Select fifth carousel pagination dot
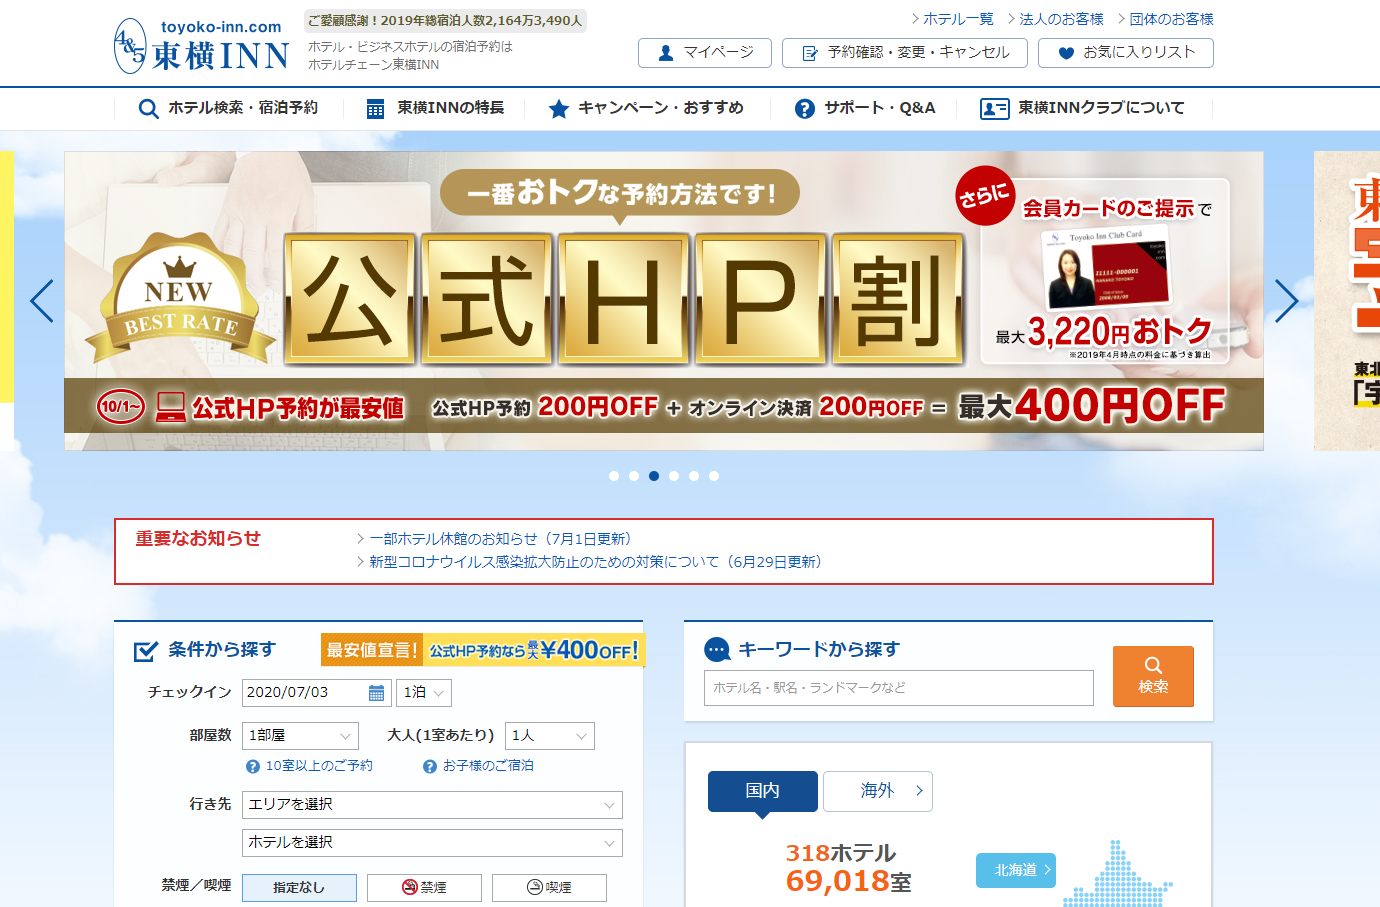The width and height of the screenshot is (1380, 907). click(x=694, y=476)
